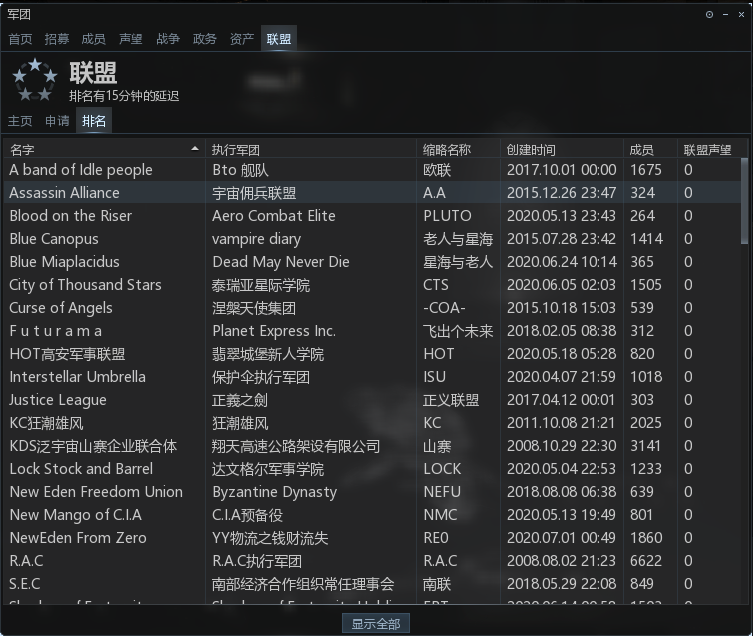Switch to the 主页 sub-tab
The image size is (753, 636).
click(20, 121)
